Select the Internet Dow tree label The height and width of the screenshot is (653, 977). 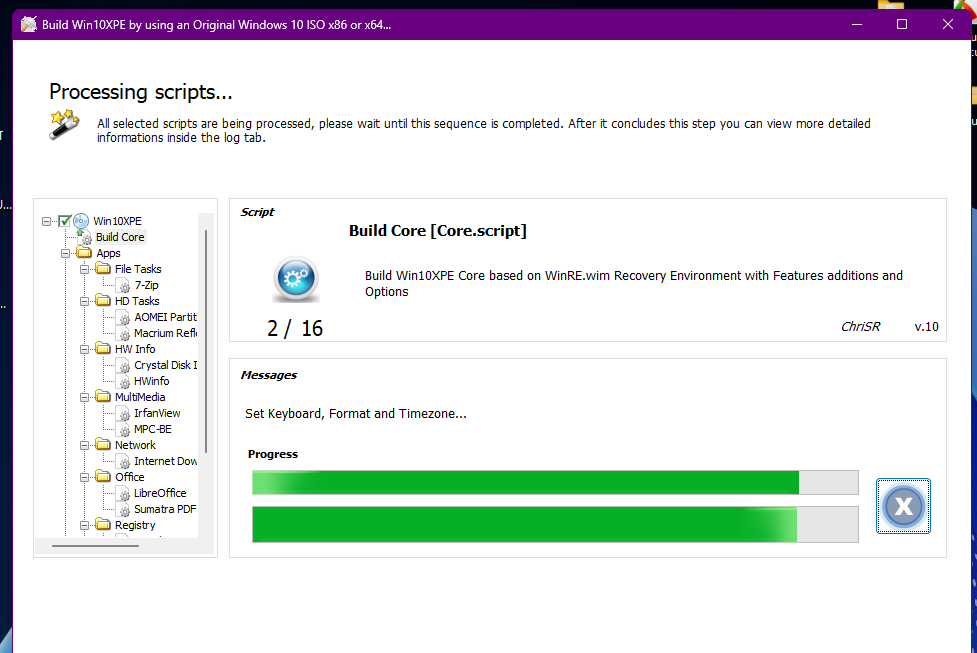[165, 461]
